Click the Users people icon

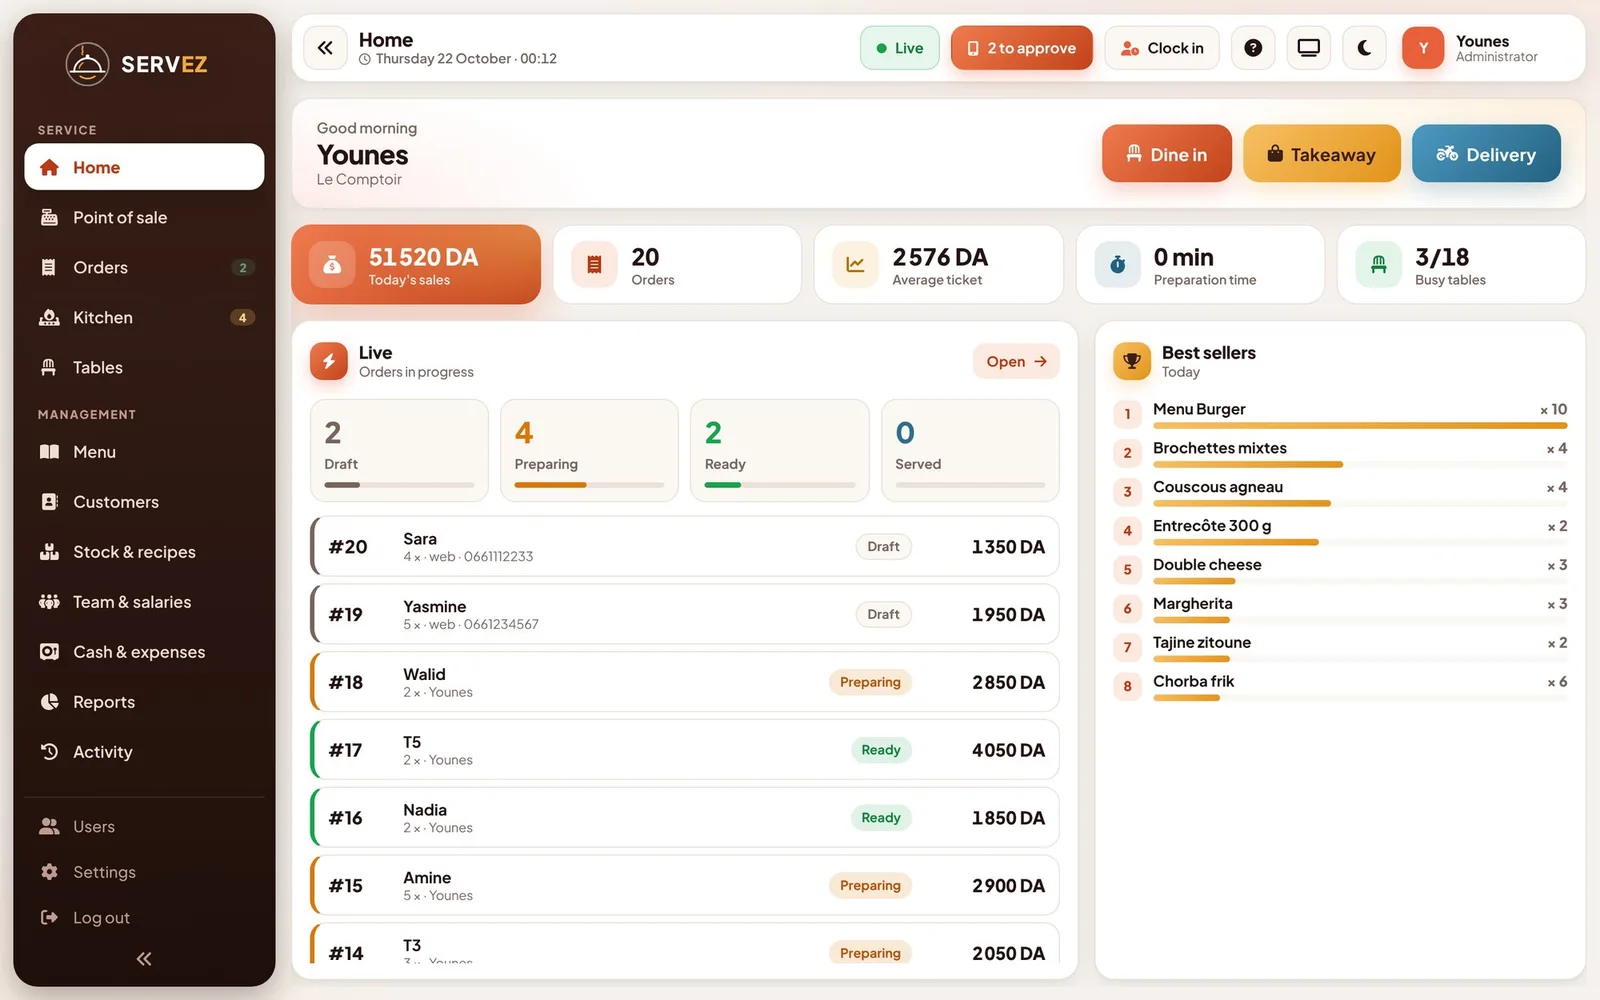pos(49,826)
